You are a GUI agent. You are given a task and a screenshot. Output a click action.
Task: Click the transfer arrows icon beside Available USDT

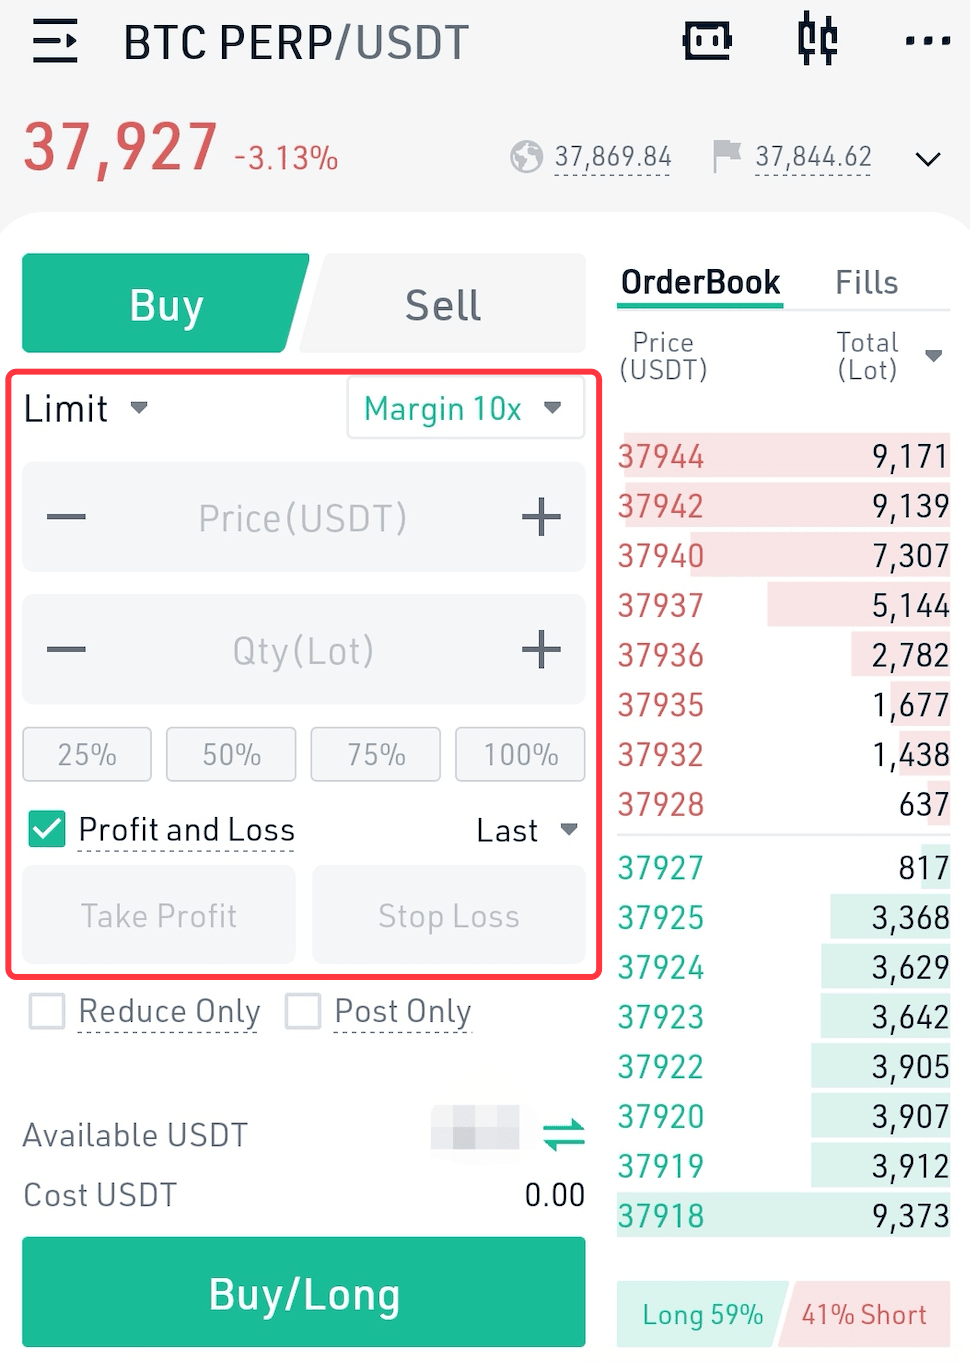pos(564,1134)
